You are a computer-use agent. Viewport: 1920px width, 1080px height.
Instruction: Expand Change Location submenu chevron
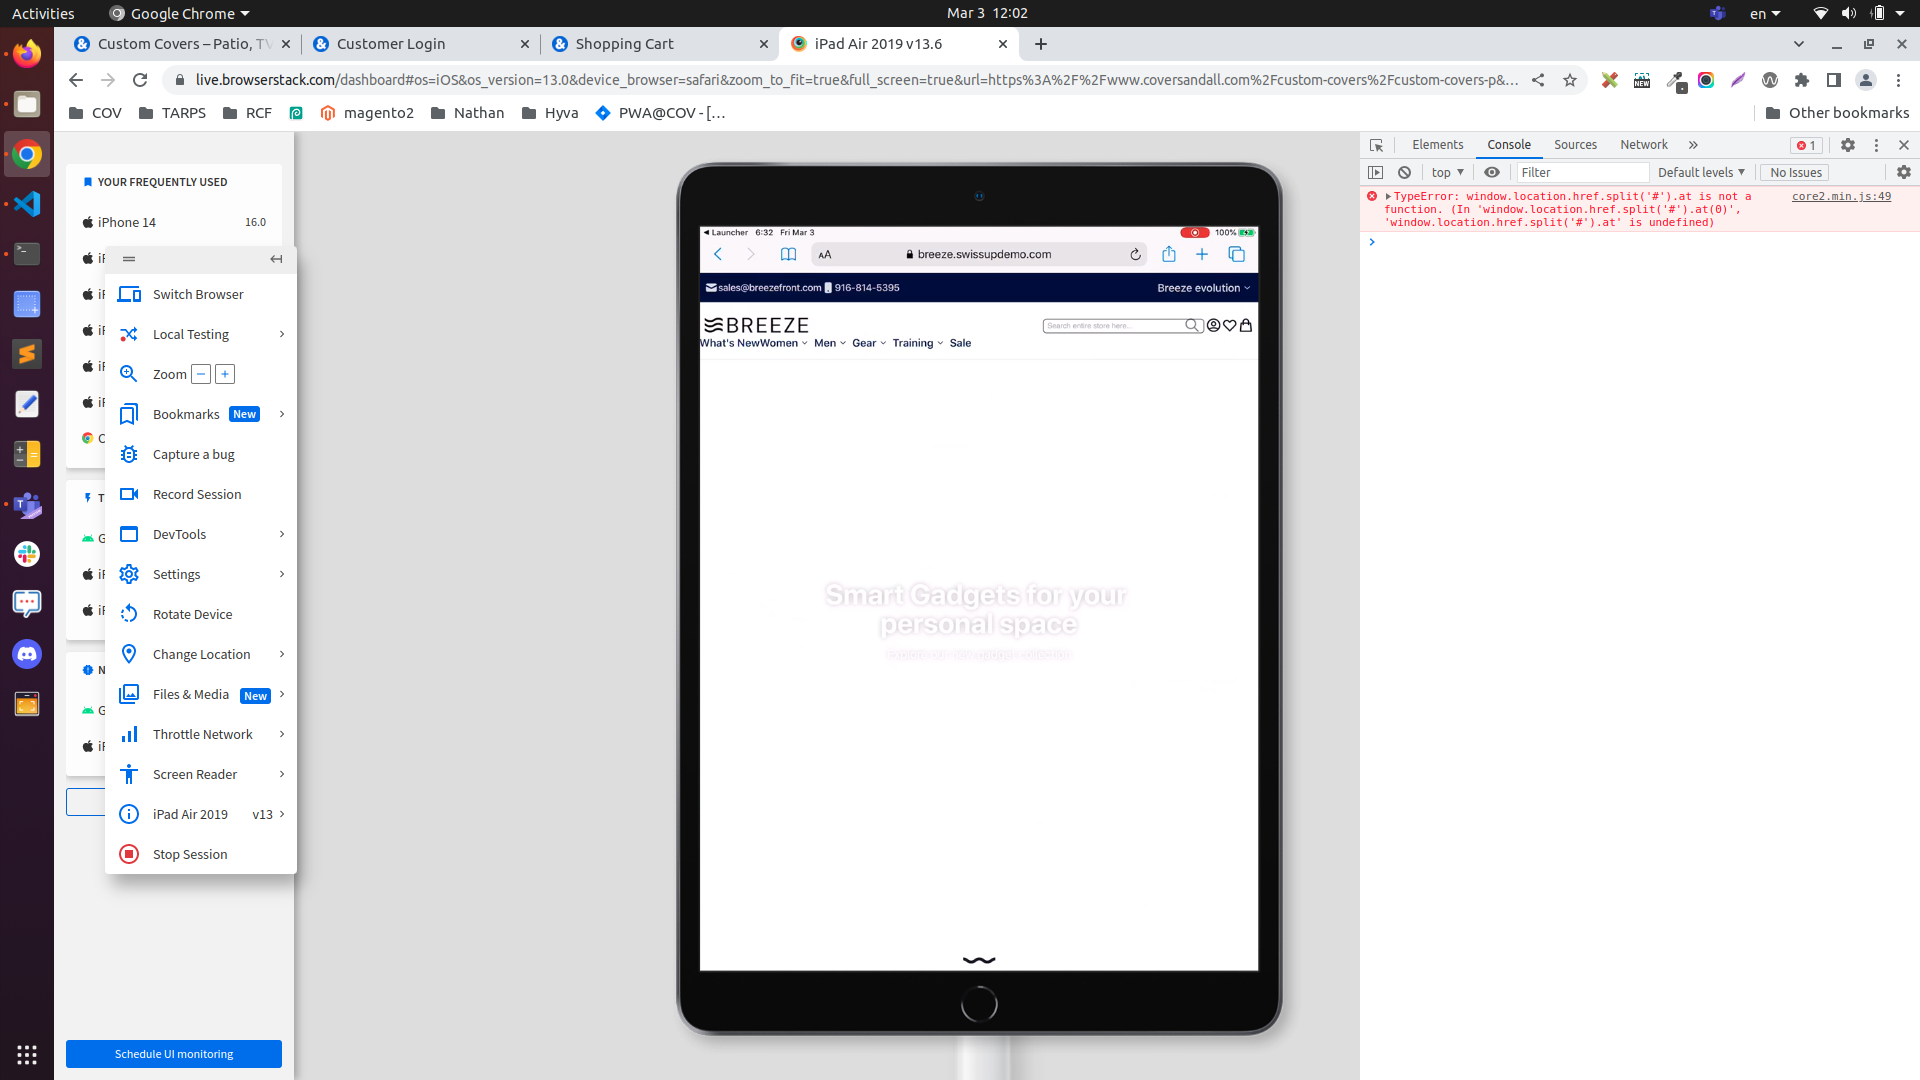tap(282, 654)
